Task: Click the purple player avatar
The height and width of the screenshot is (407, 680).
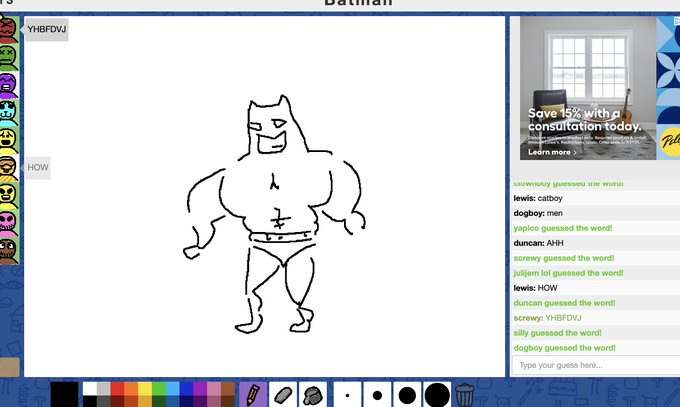Action: 9,85
